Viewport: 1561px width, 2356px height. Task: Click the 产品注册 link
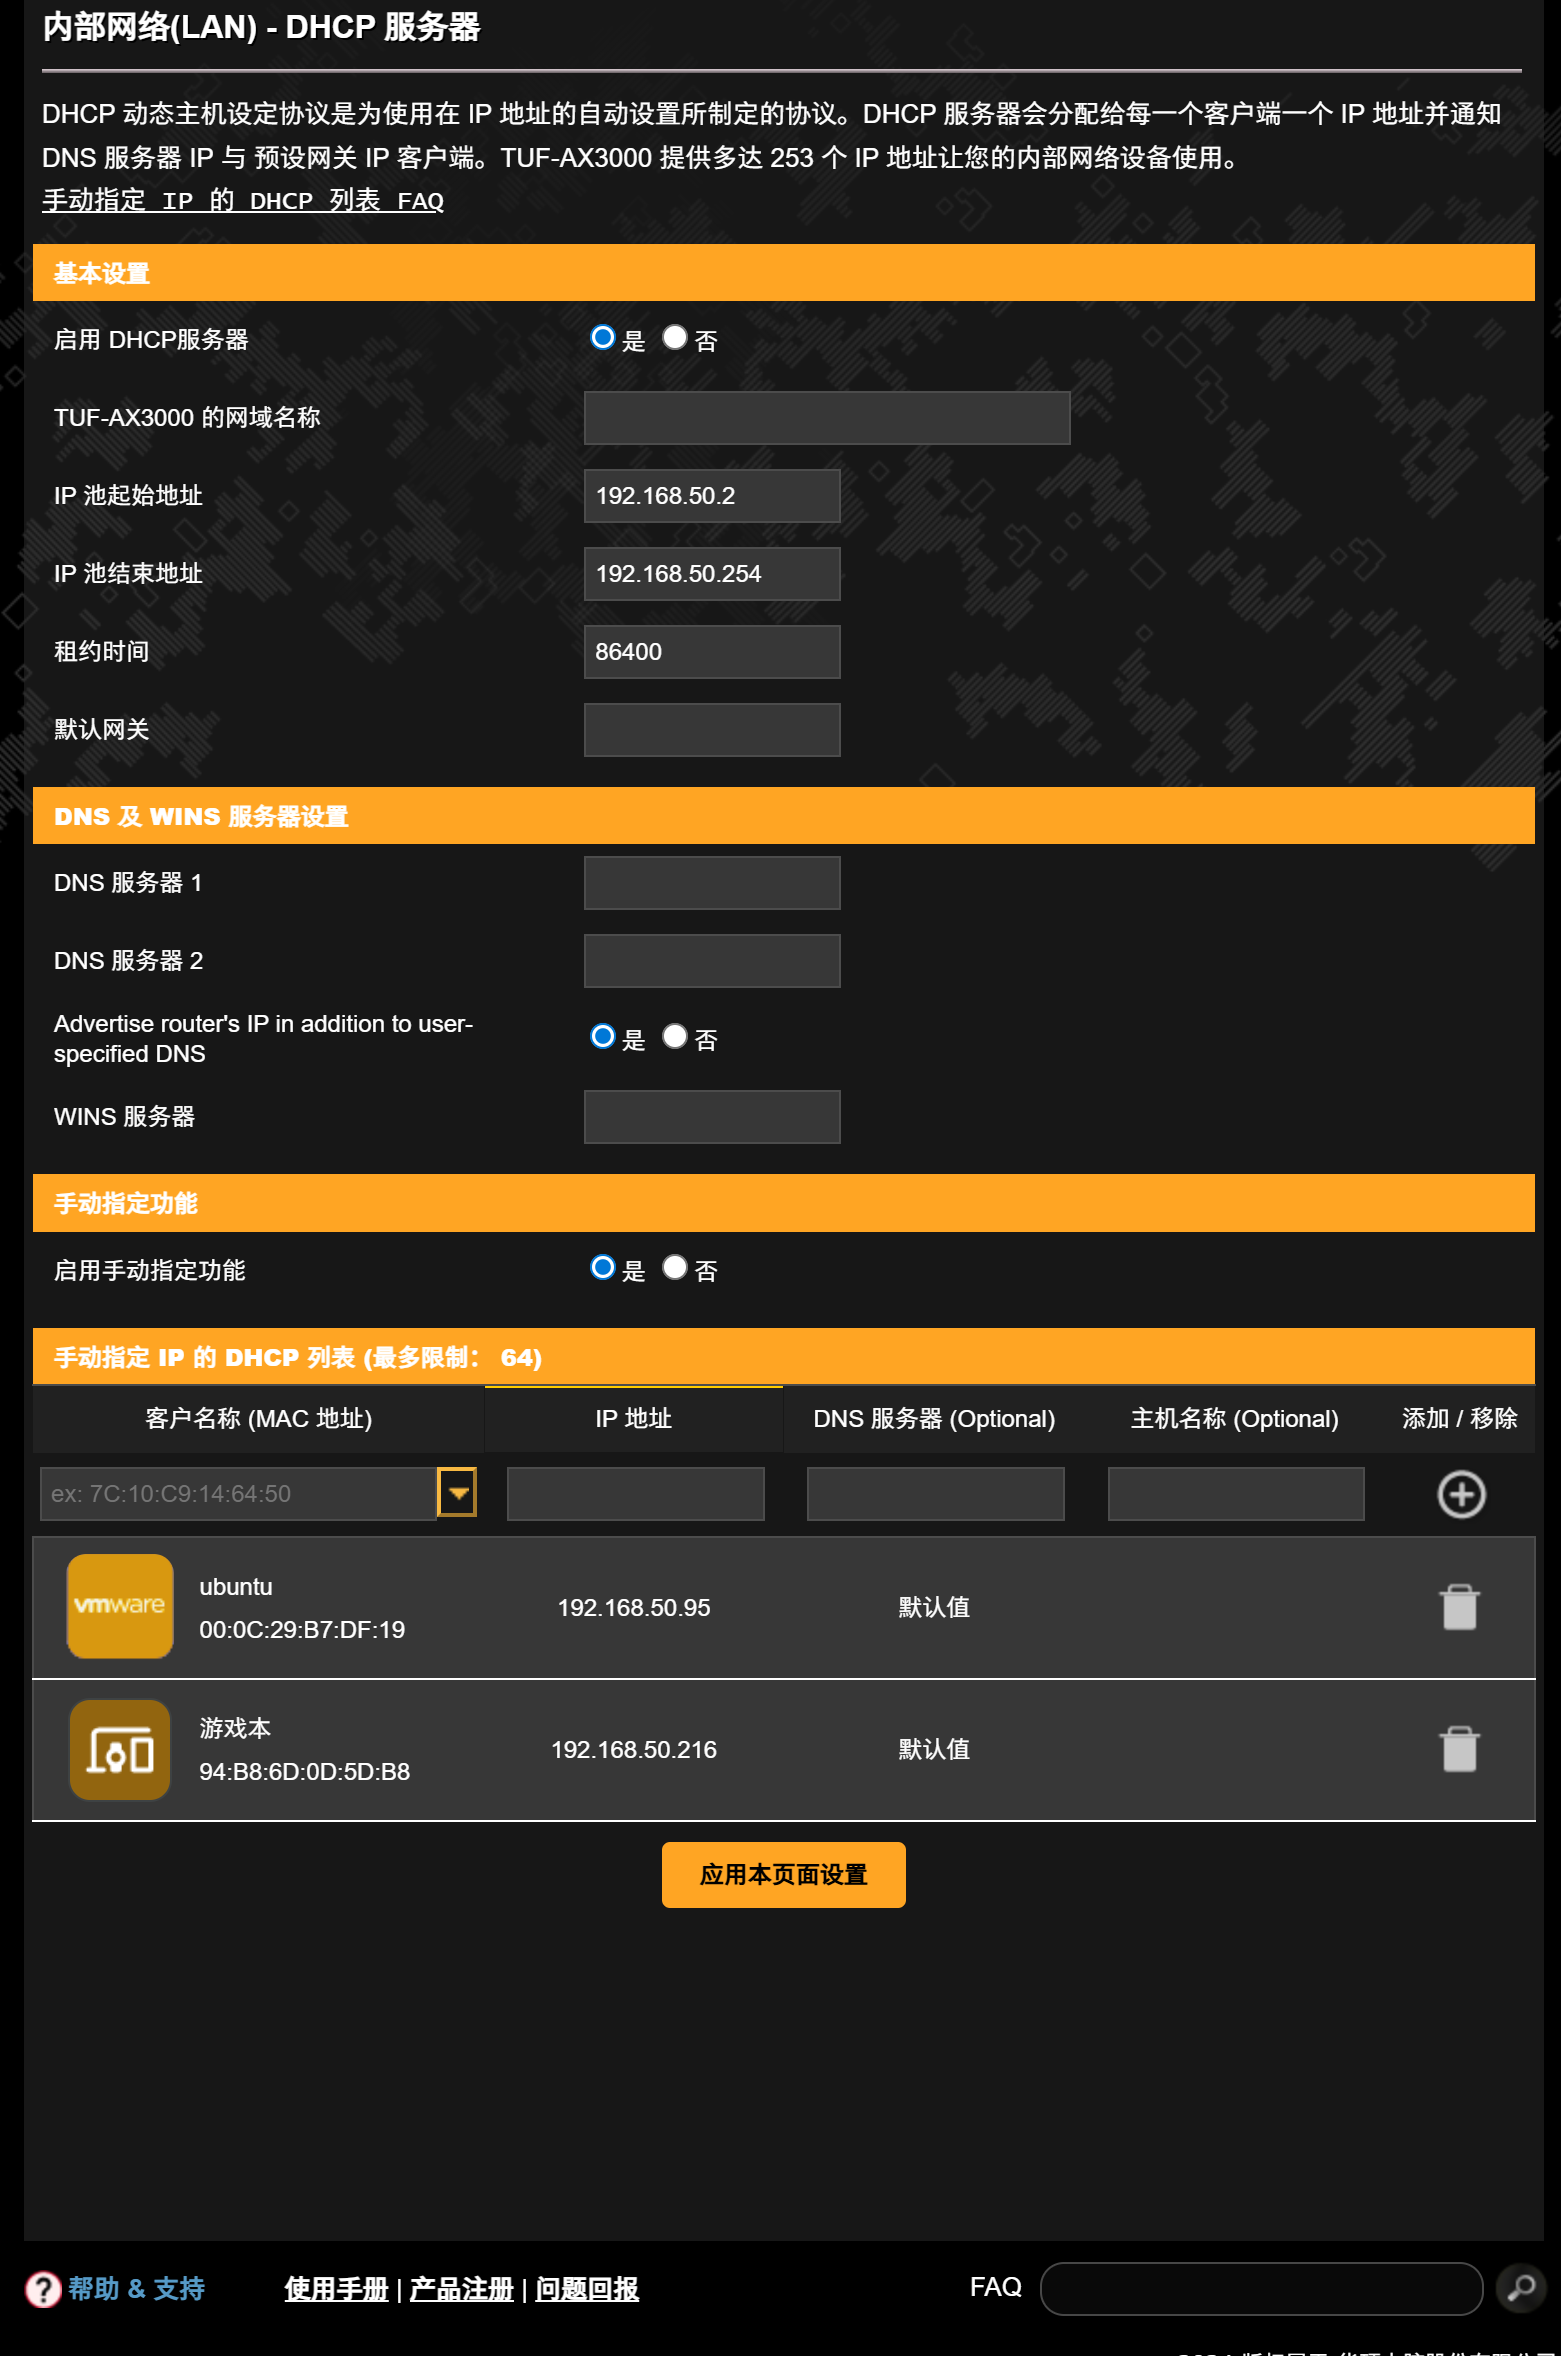(461, 2289)
